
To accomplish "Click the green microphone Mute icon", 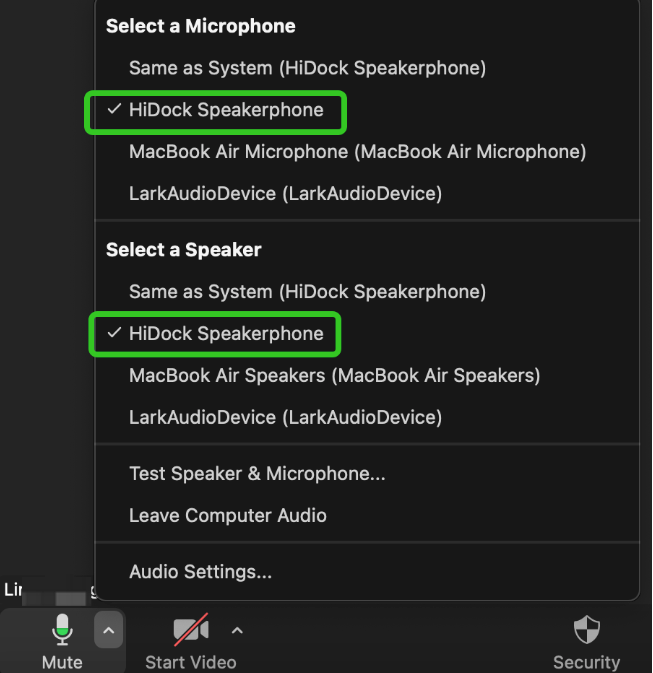I will [x=62, y=630].
